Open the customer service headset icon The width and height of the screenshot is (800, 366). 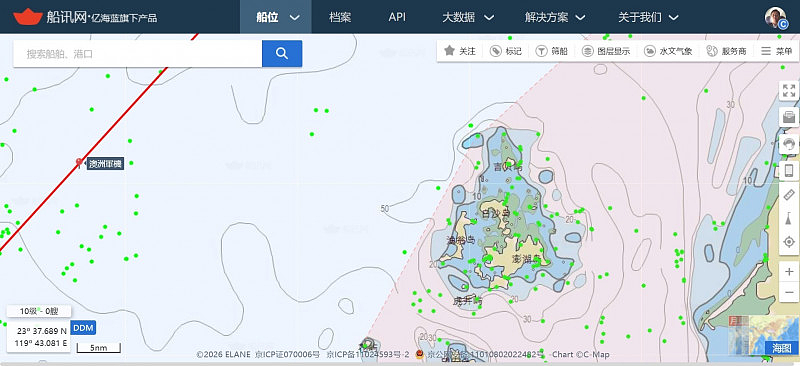(x=789, y=144)
